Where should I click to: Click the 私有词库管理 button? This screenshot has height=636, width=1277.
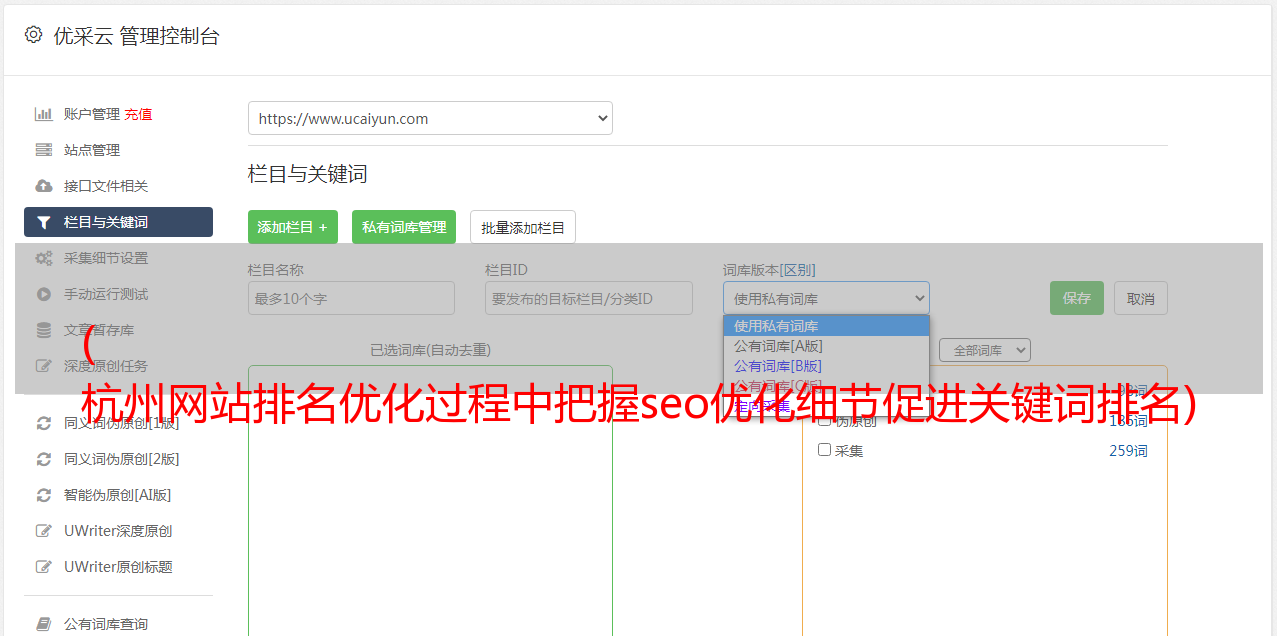point(404,227)
